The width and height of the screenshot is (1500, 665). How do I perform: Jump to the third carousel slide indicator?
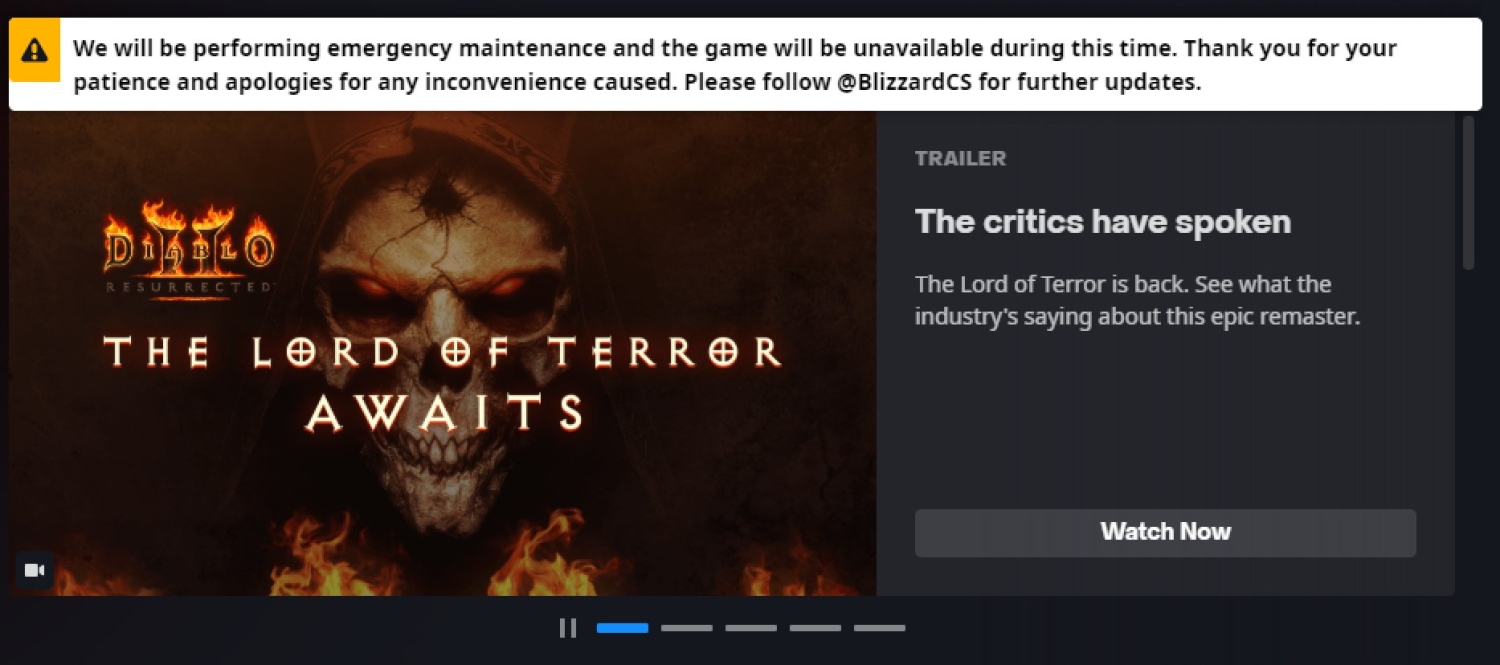point(751,628)
